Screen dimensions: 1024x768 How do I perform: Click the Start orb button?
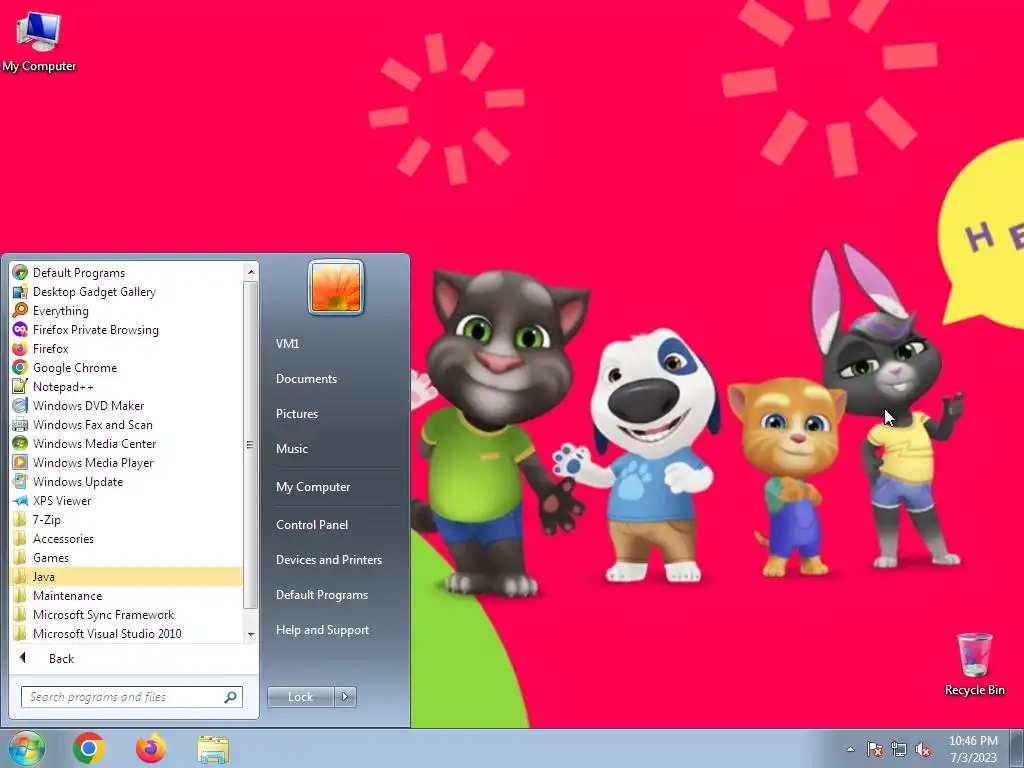pyautogui.click(x=26, y=748)
